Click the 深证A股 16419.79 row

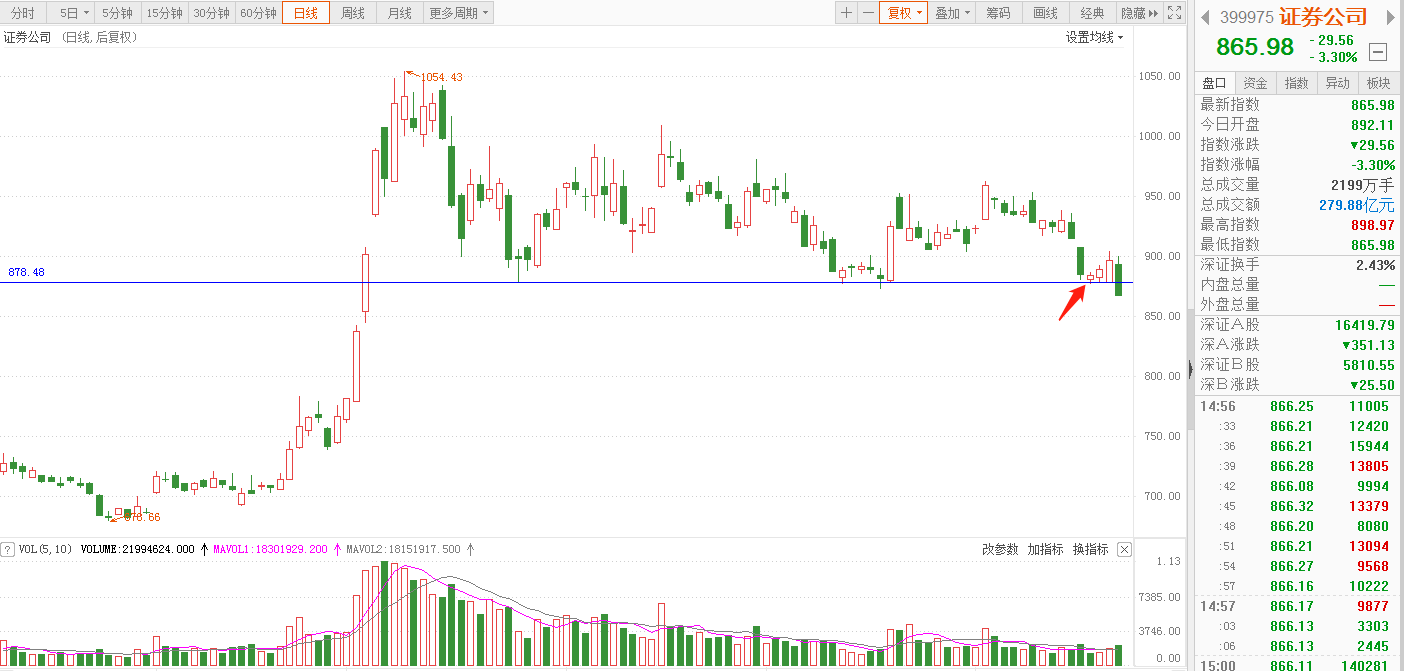pos(1297,325)
